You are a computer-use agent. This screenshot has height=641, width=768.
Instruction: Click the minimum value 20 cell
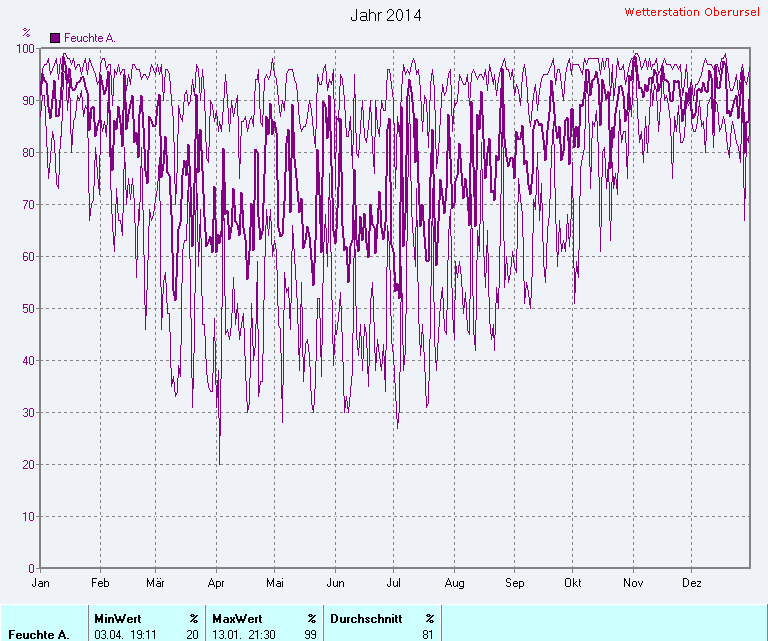click(x=192, y=635)
